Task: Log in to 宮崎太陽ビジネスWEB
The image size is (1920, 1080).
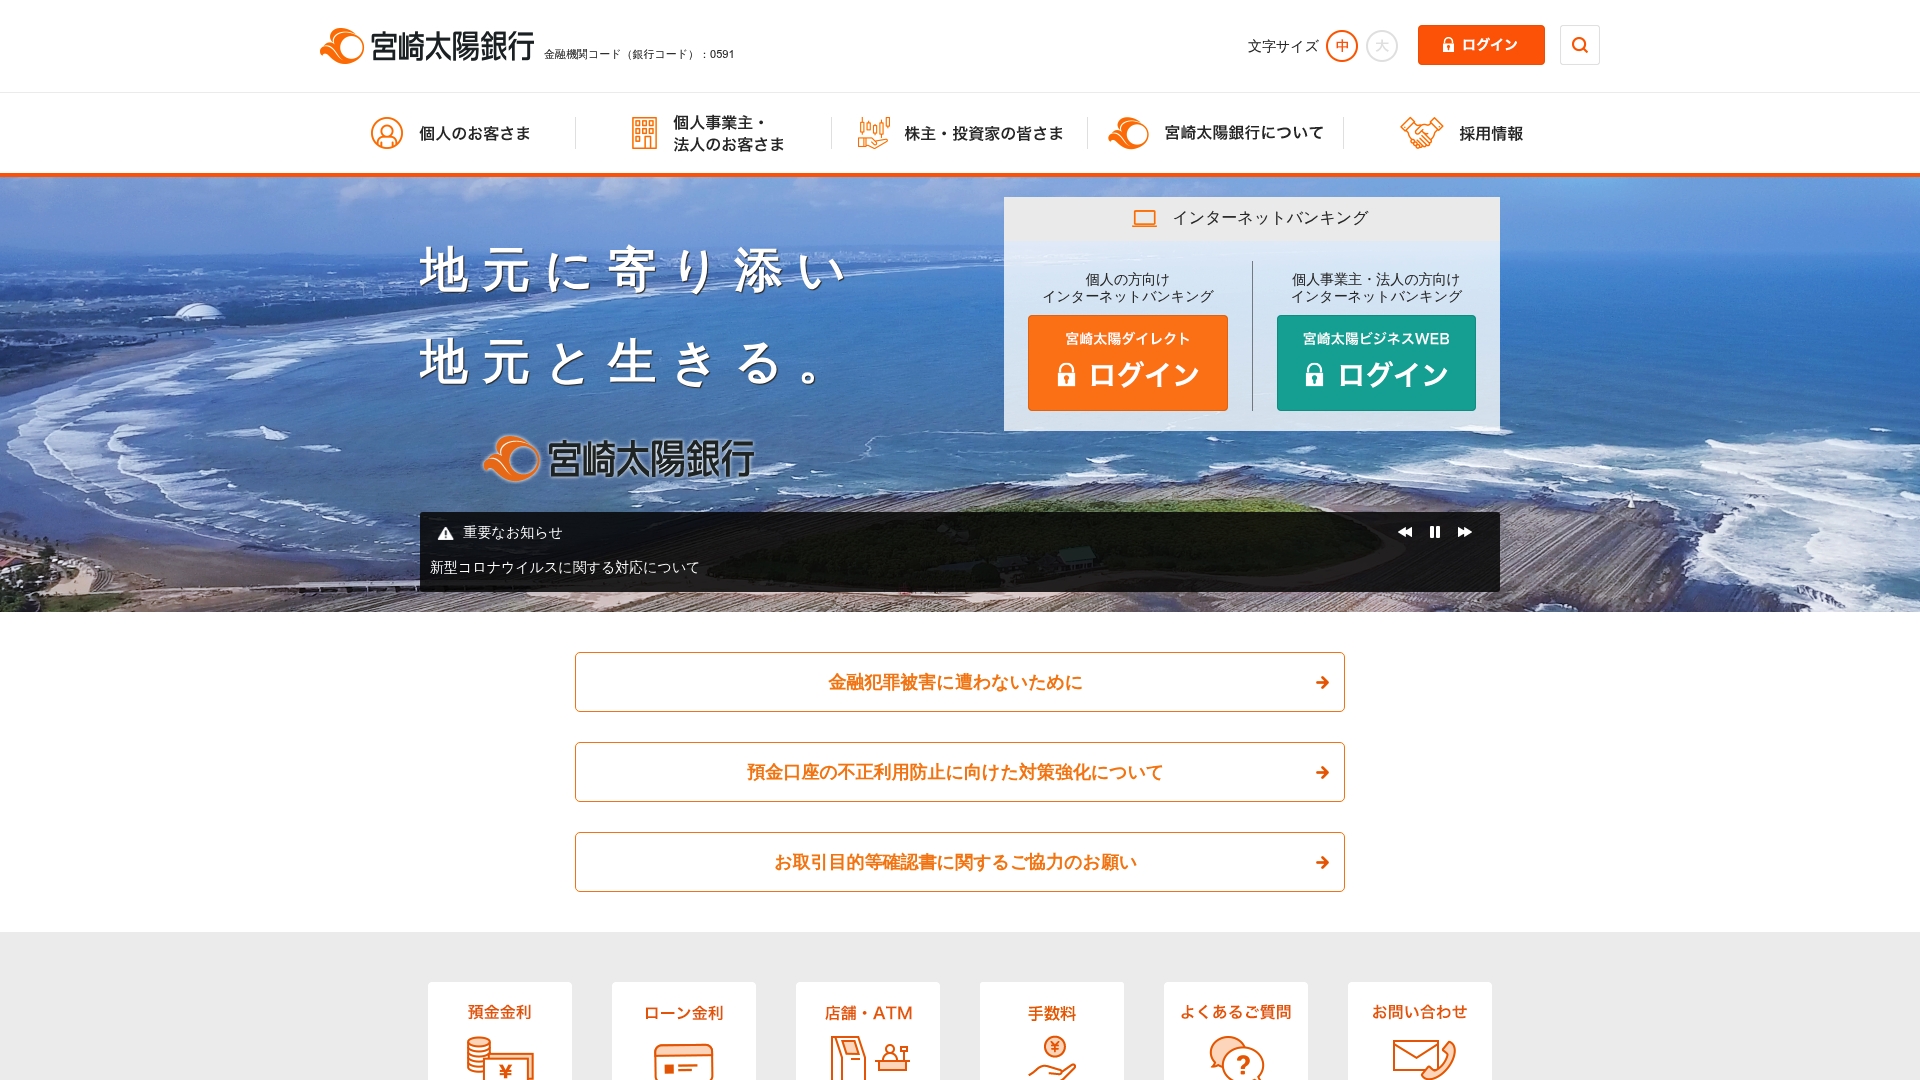Action: [1376, 363]
